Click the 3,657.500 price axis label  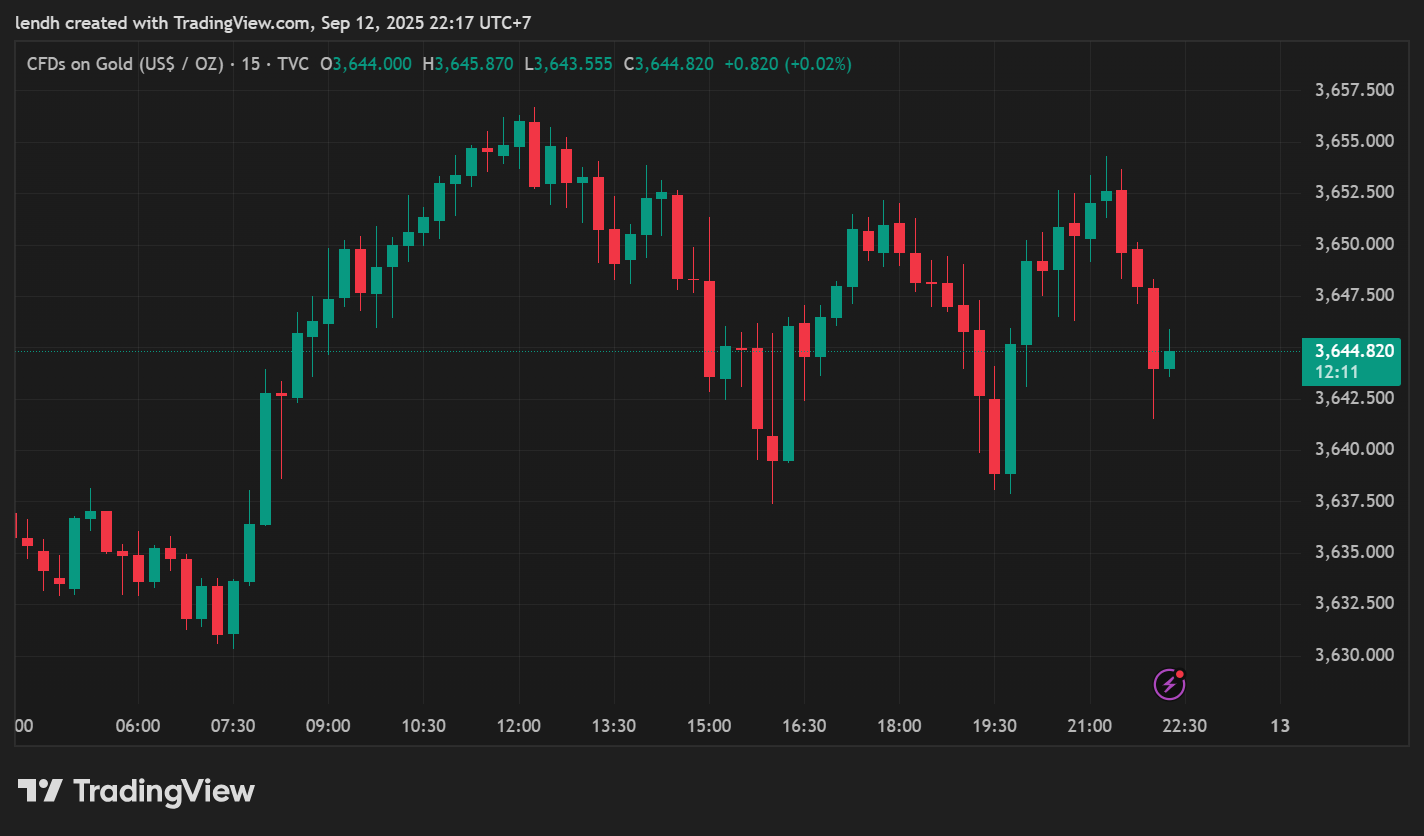coord(1355,90)
